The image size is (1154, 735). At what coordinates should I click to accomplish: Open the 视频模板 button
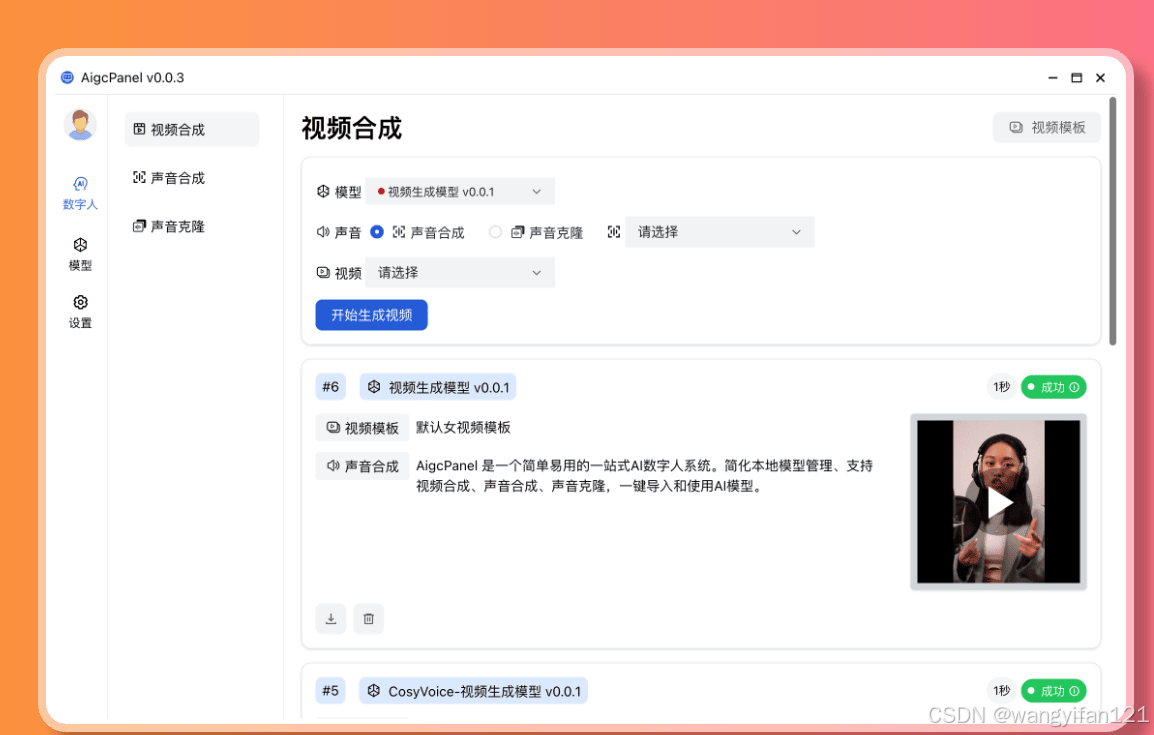tap(1047, 127)
